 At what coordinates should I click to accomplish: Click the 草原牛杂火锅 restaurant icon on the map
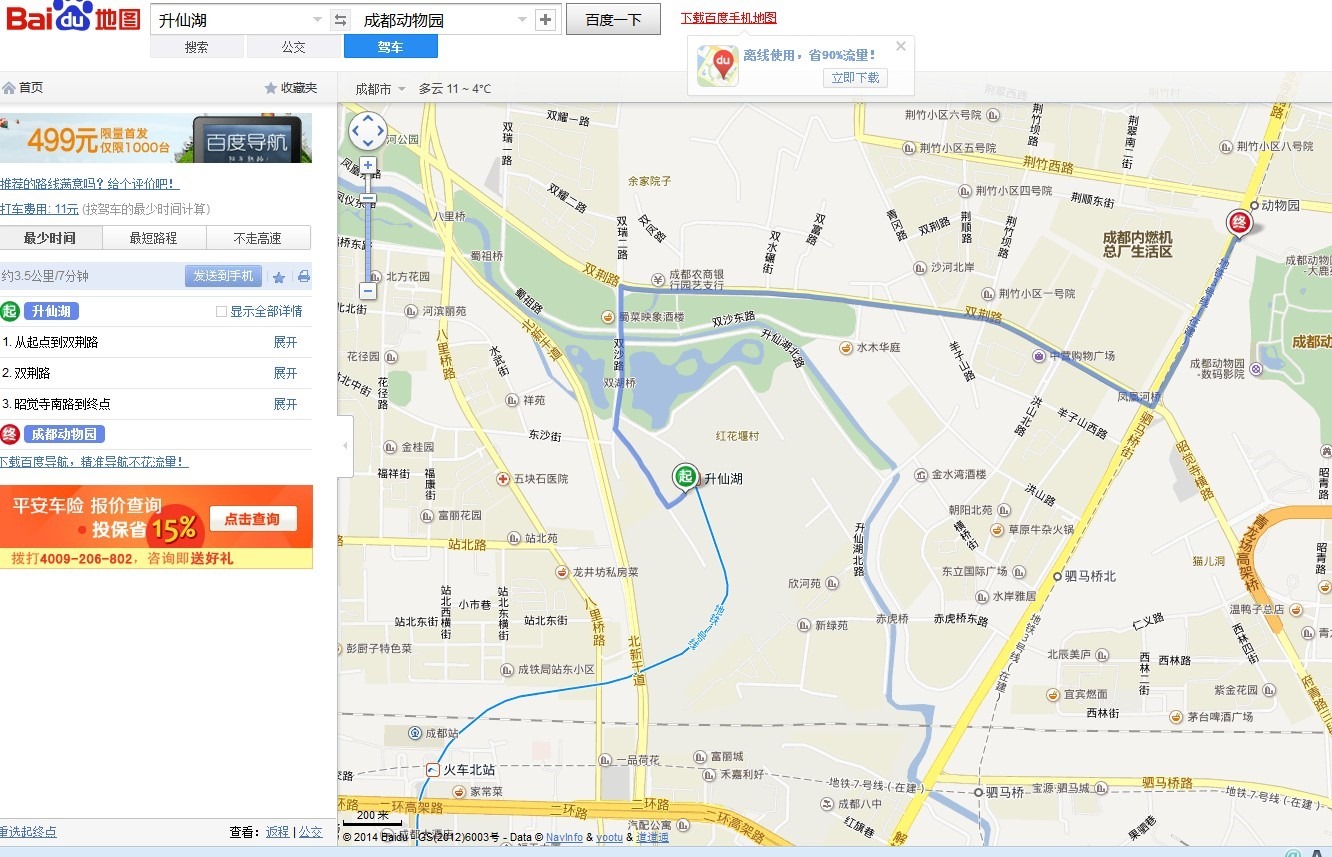click(997, 530)
